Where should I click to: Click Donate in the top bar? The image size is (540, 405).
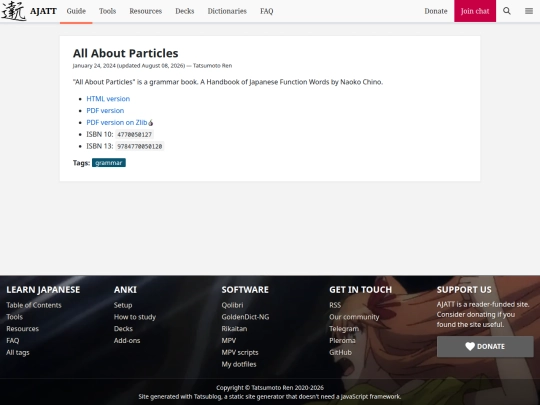coord(436,11)
